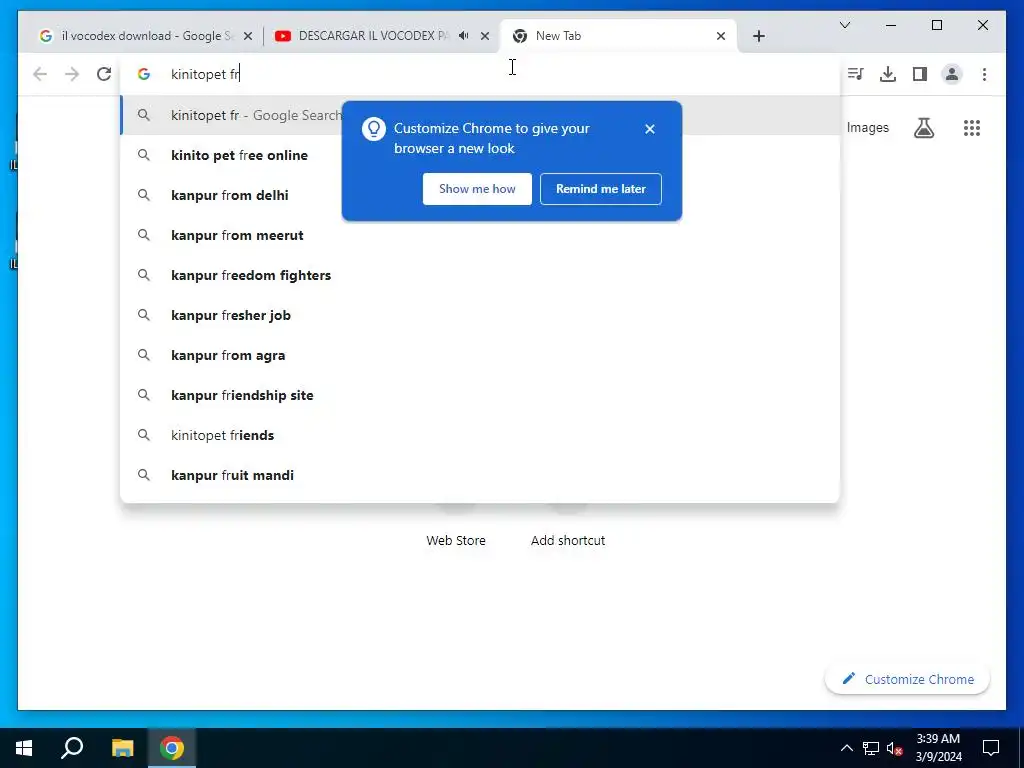Click the forward navigation arrow
This screenshot has width=1024, height=768.
(72, 74)
